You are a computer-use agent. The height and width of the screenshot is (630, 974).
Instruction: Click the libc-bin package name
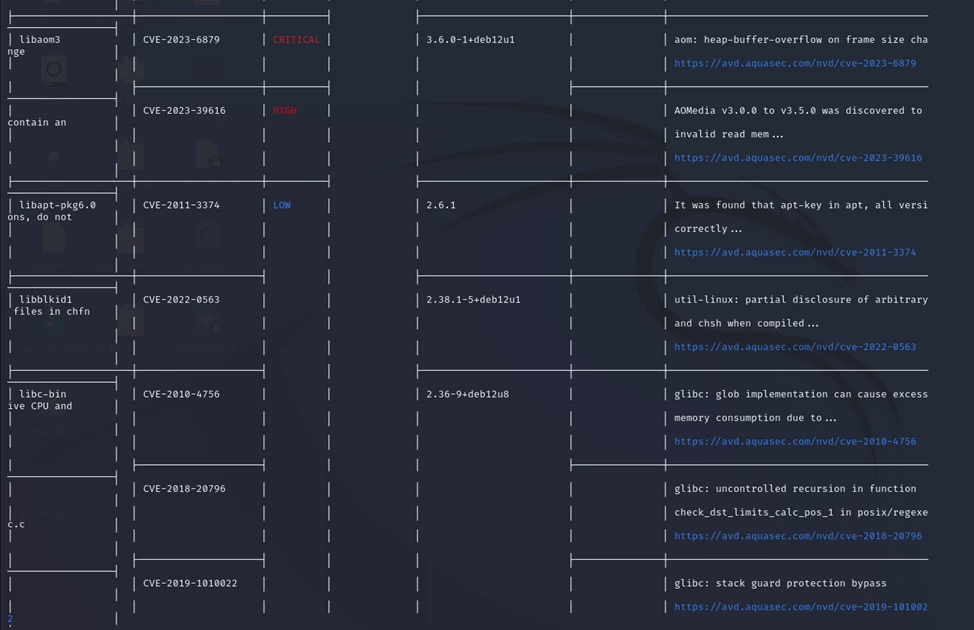click(x=43, y=394)
